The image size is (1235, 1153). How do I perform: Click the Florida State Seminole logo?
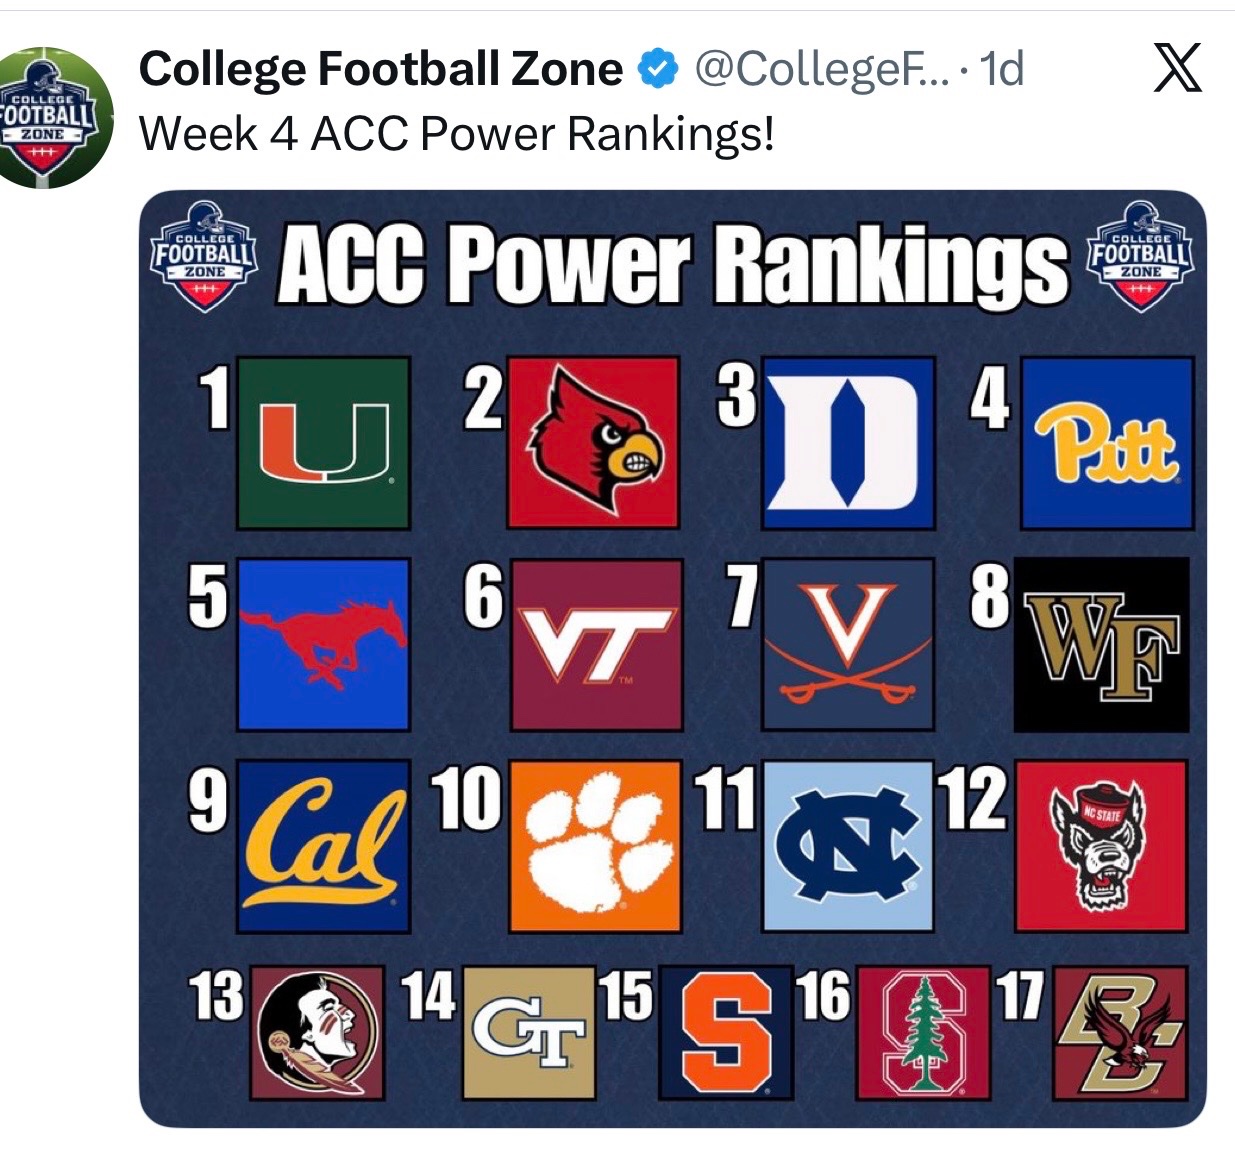tap(317, 1034)
